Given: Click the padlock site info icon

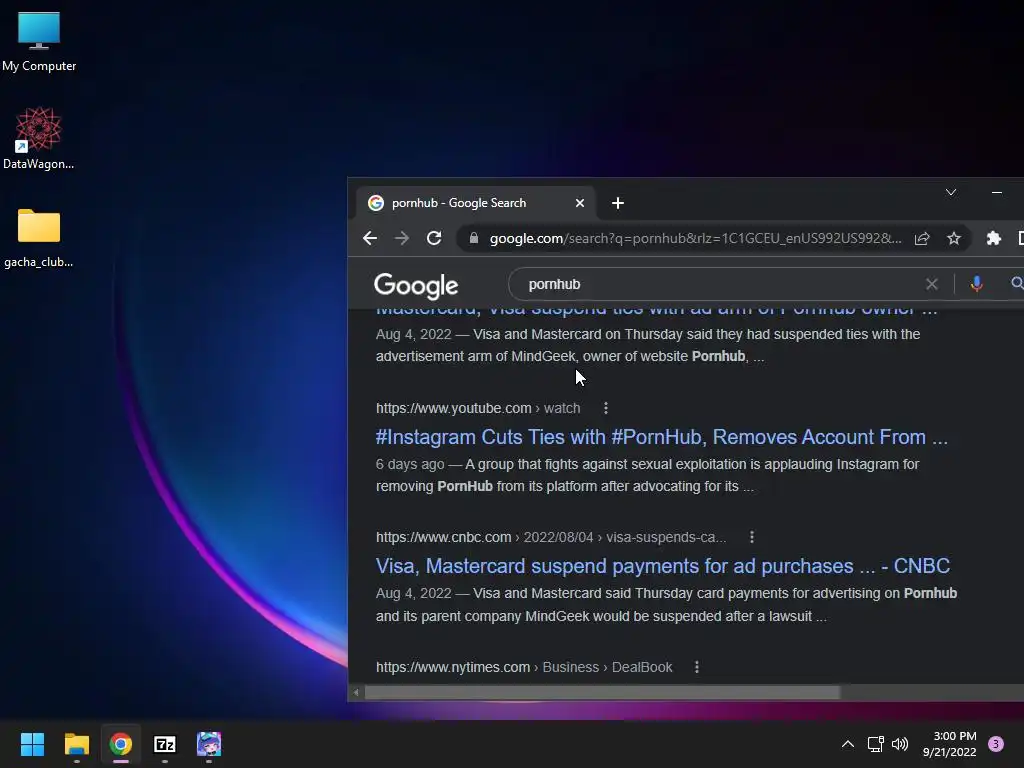Looking at the screenshot, I should tap(473, 238).
